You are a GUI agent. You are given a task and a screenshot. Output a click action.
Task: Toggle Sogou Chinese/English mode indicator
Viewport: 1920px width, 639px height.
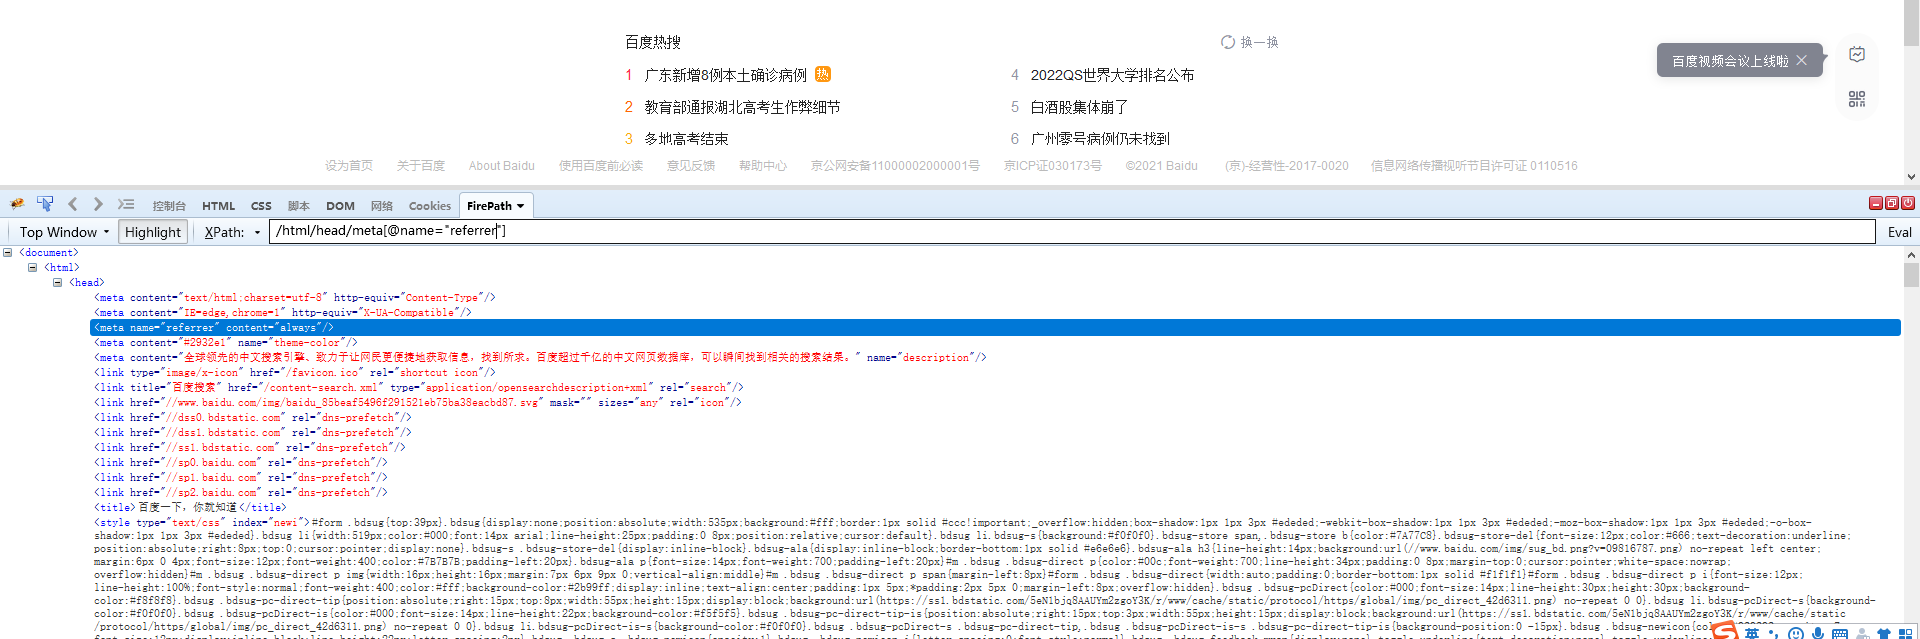coord(1752,633)
